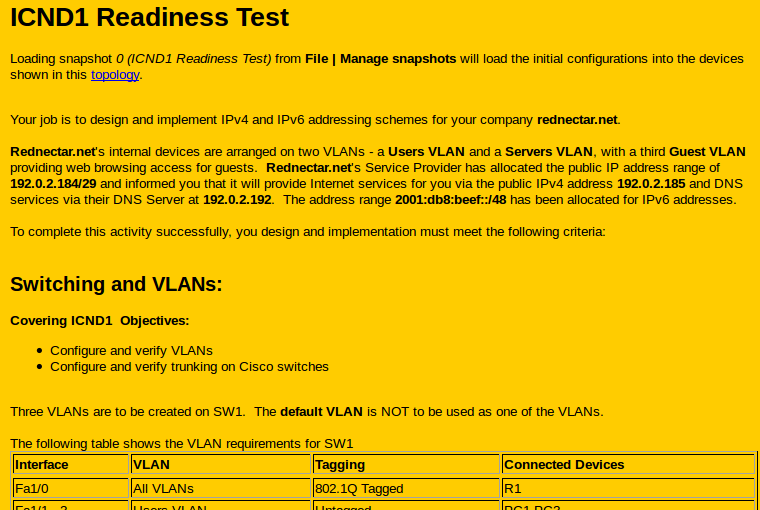
Task: Click the bold File | Manage snapshots text
Action: coord(380,59)
